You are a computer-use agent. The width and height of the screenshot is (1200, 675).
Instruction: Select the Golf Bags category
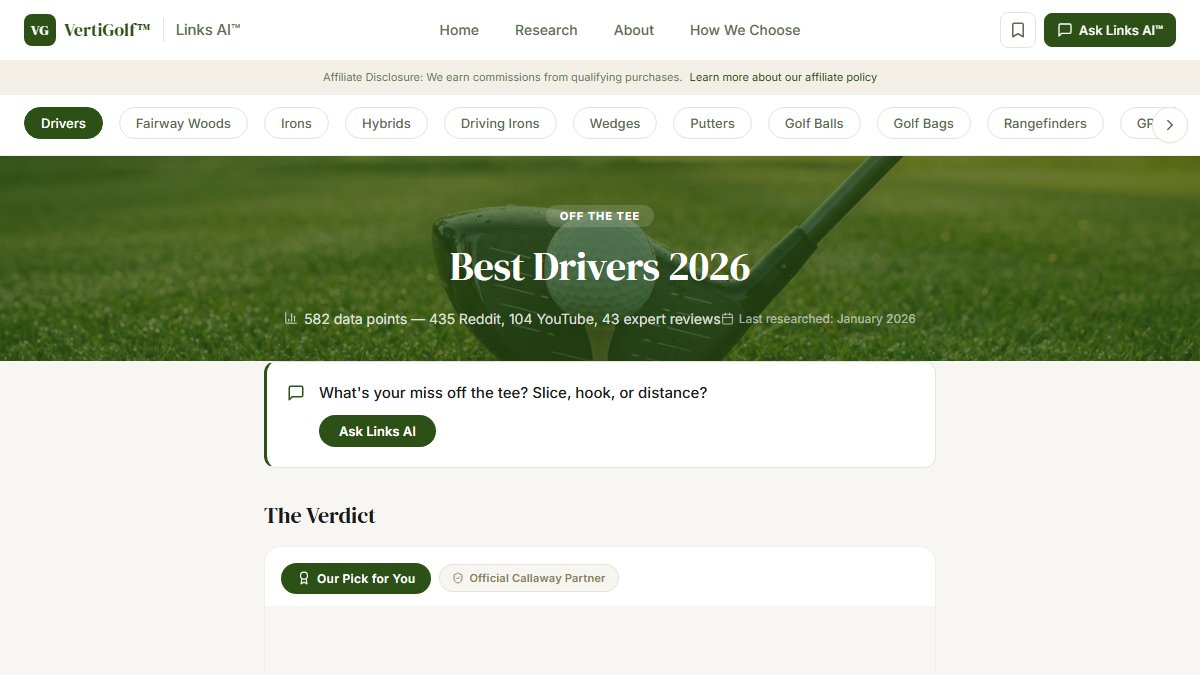pyautogui.click(x=924, y=123)
